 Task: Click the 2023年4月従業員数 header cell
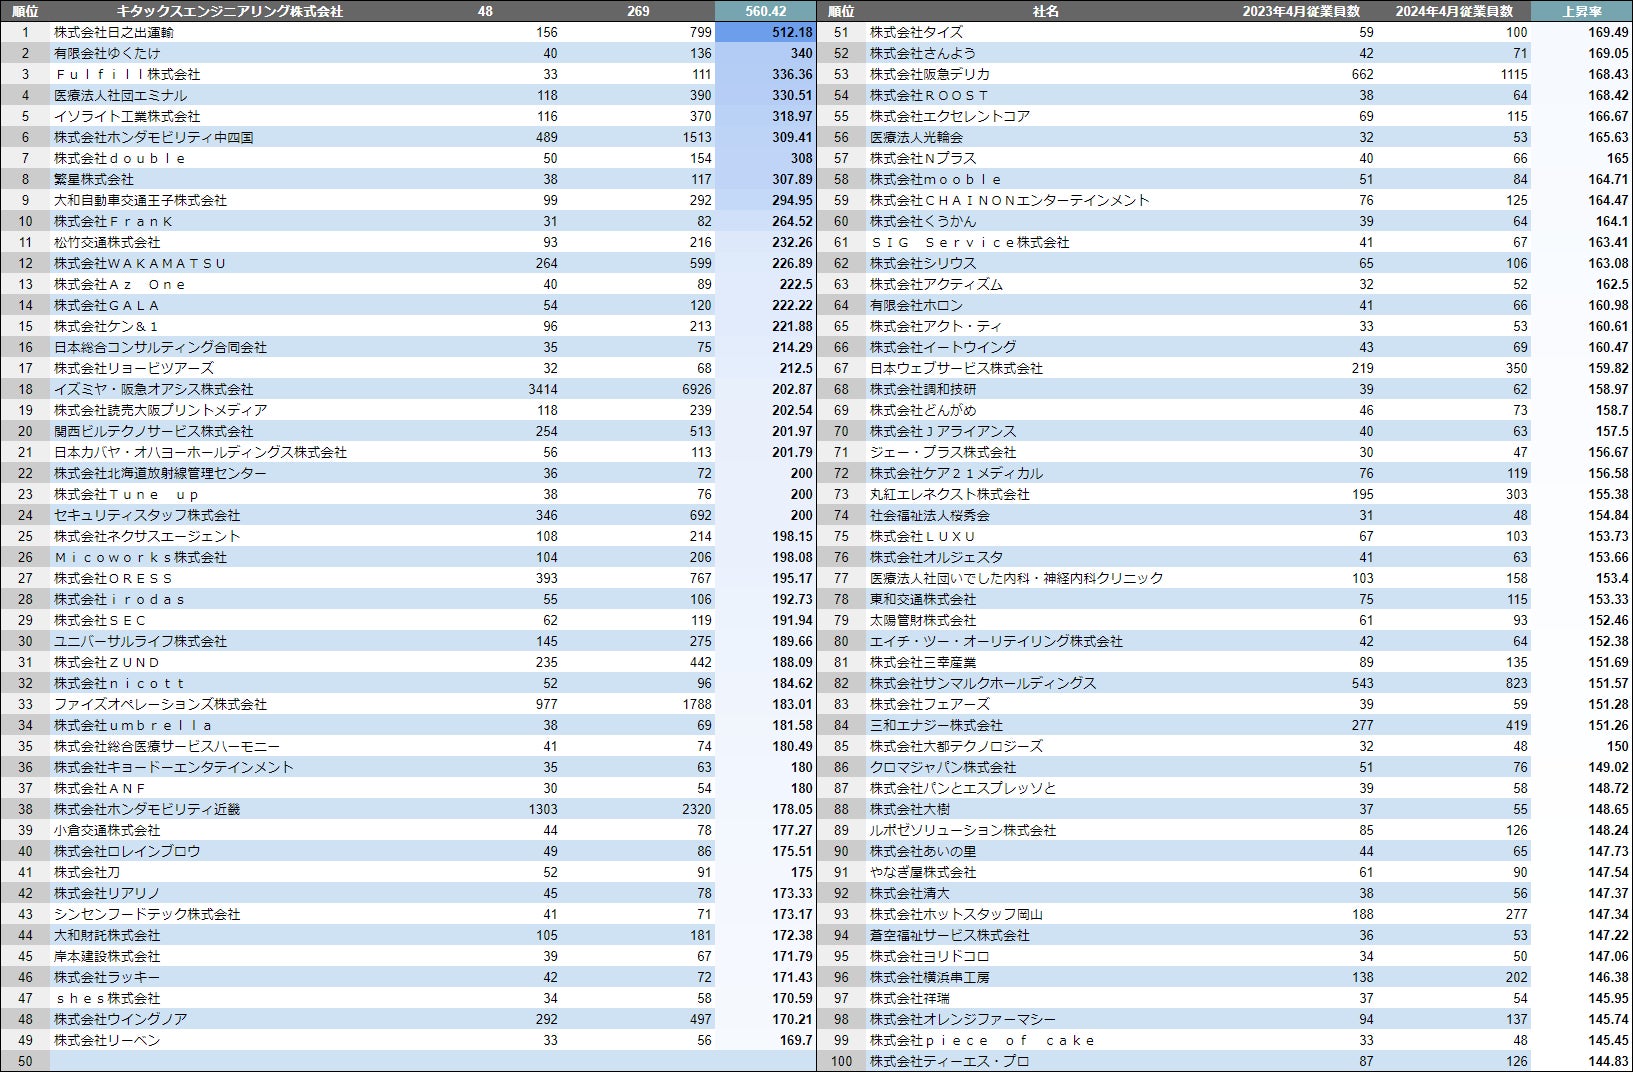pyautogui.click(x=1301, y=11)
